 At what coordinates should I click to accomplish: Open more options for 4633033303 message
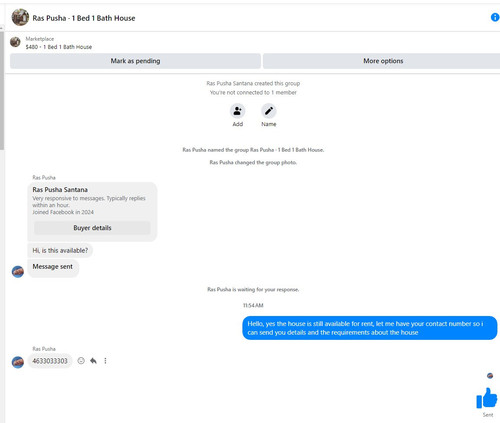[105, 361]
